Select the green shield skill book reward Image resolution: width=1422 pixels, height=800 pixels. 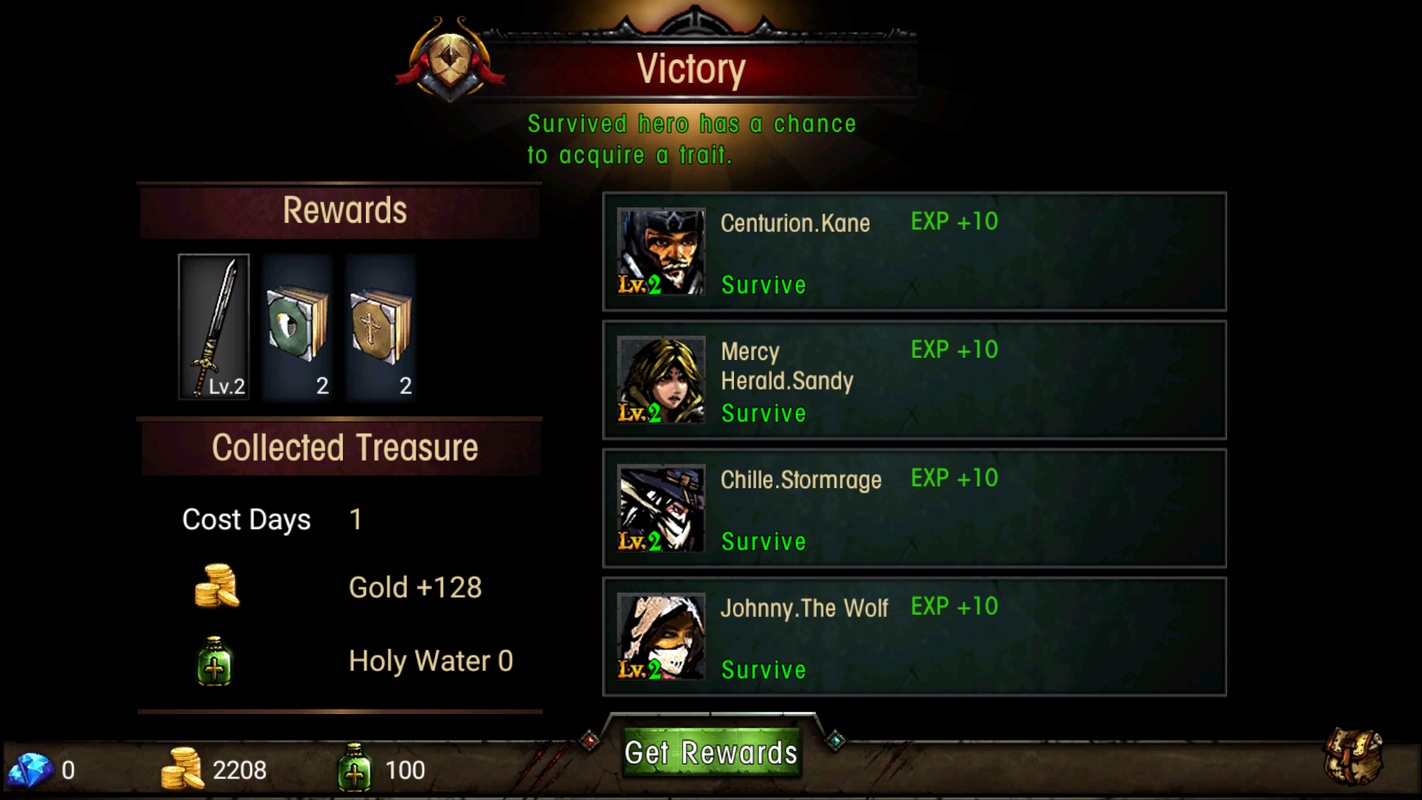297,326
